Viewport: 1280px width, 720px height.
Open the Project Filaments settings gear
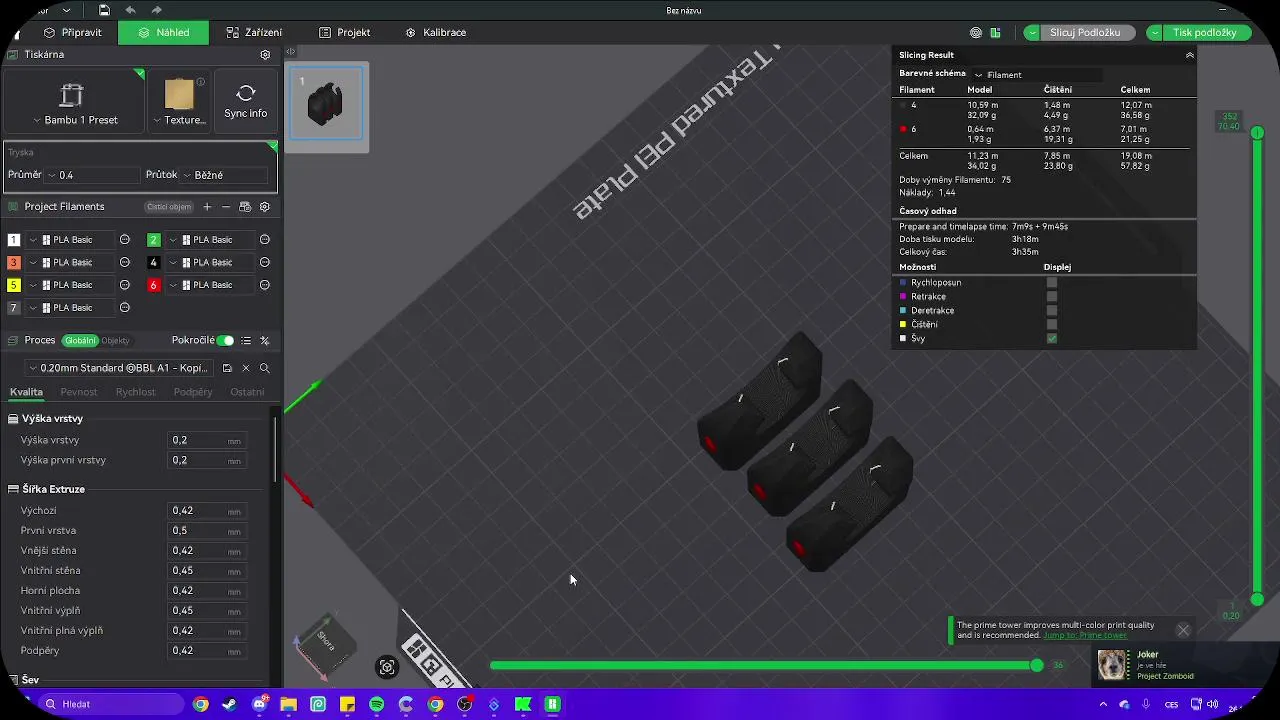pos(265,207)
